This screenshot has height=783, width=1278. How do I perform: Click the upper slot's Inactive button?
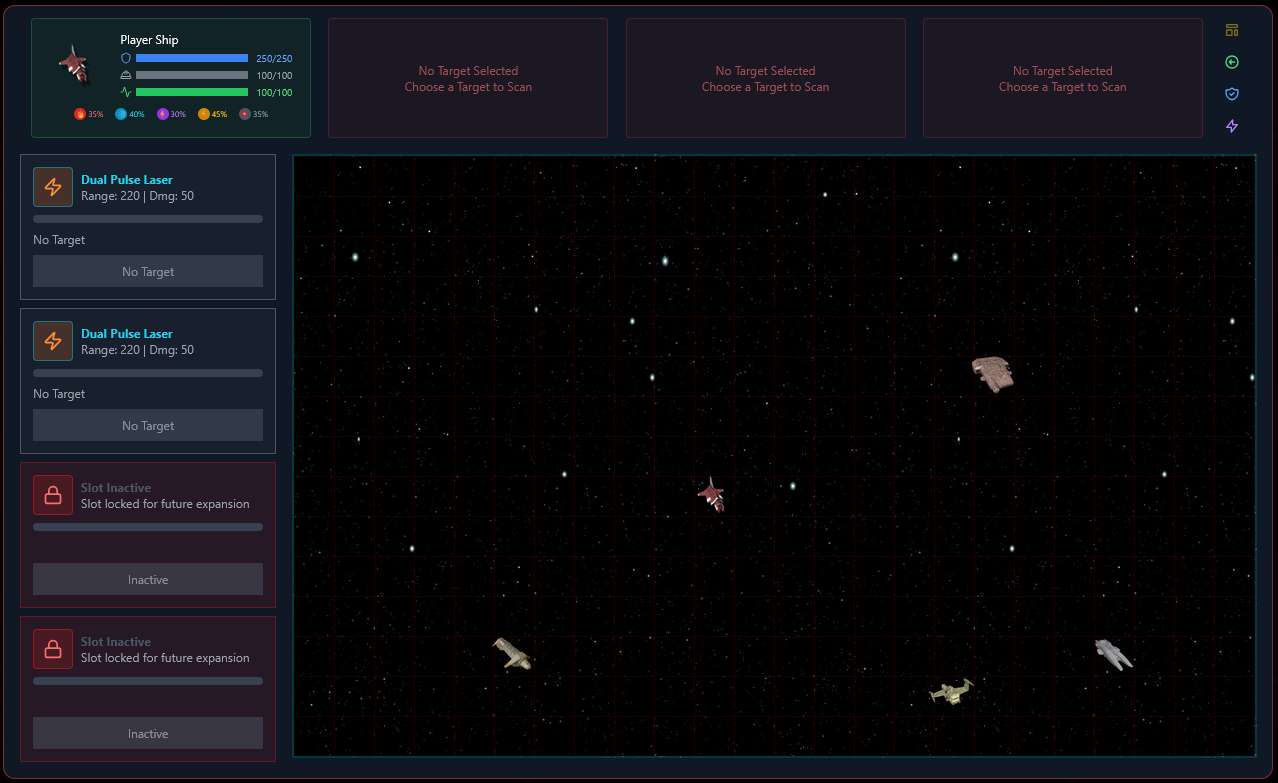click(x=148, y=580)
